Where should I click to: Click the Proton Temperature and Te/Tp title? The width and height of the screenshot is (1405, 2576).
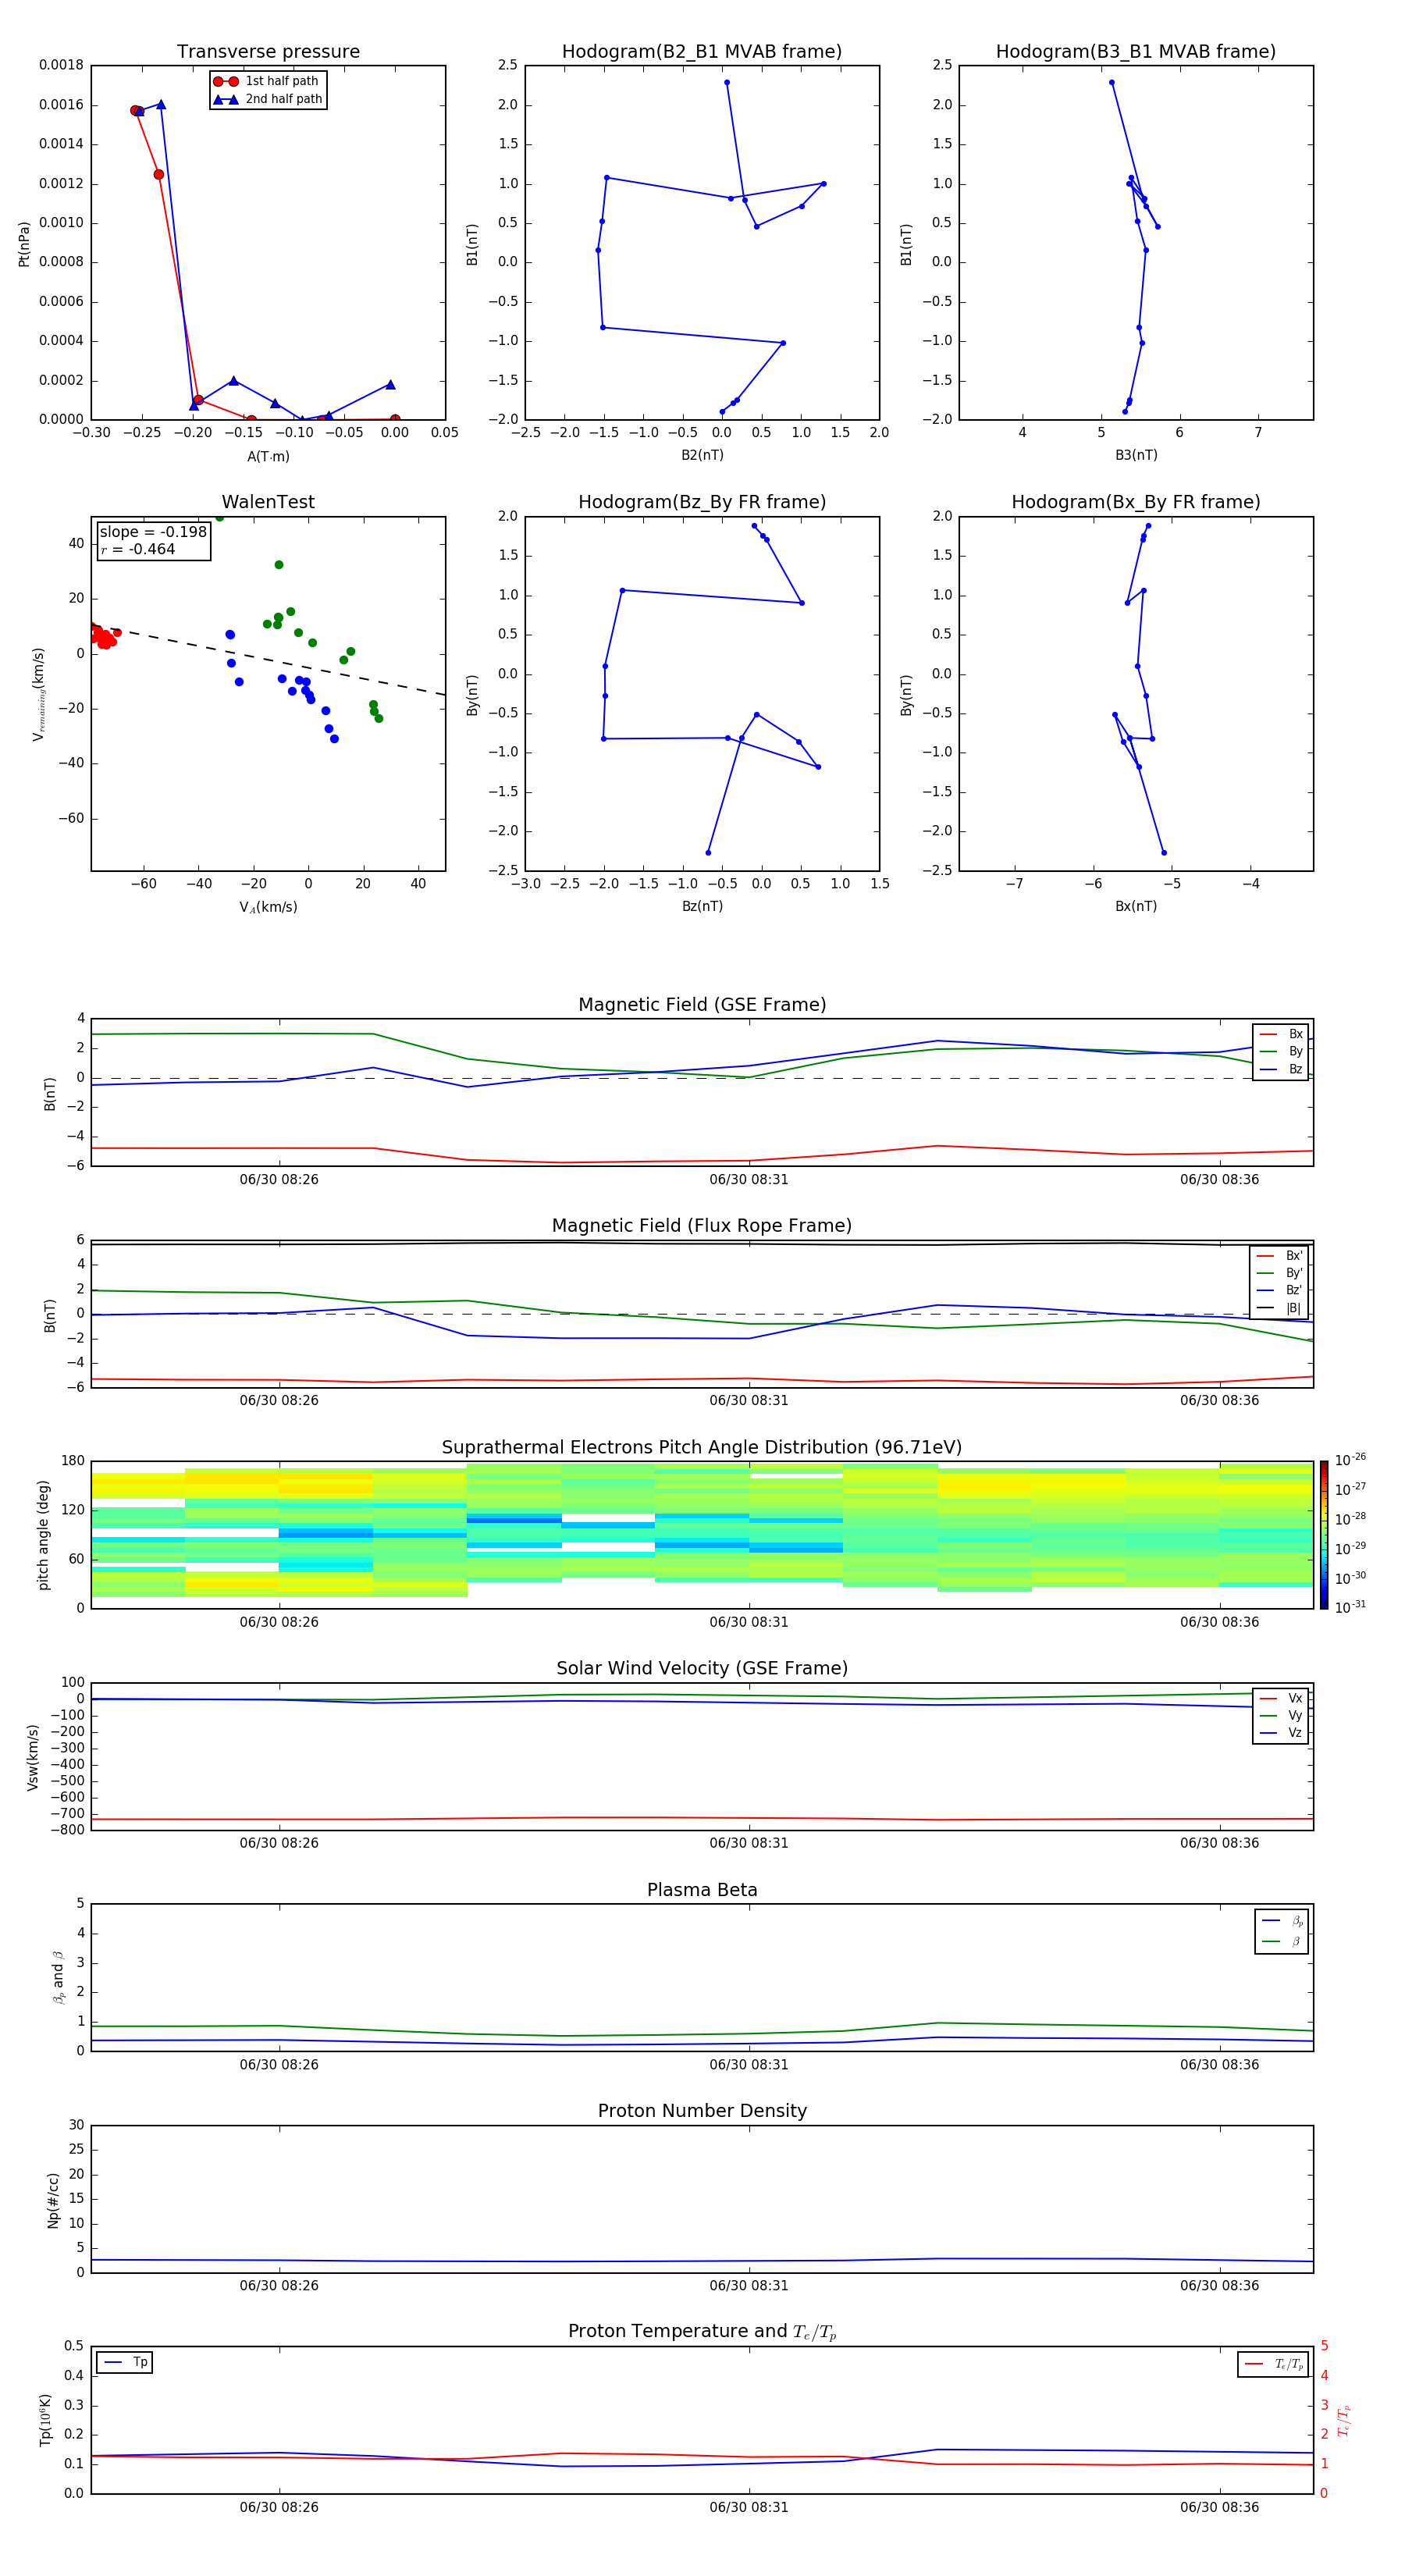(x=702, y=2331)
